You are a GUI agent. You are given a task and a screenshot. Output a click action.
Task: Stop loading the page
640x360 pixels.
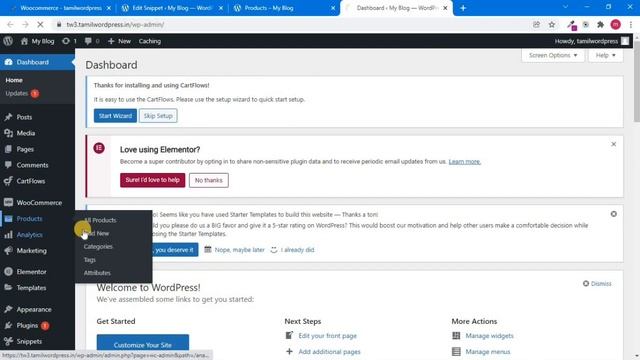point(40,24)
